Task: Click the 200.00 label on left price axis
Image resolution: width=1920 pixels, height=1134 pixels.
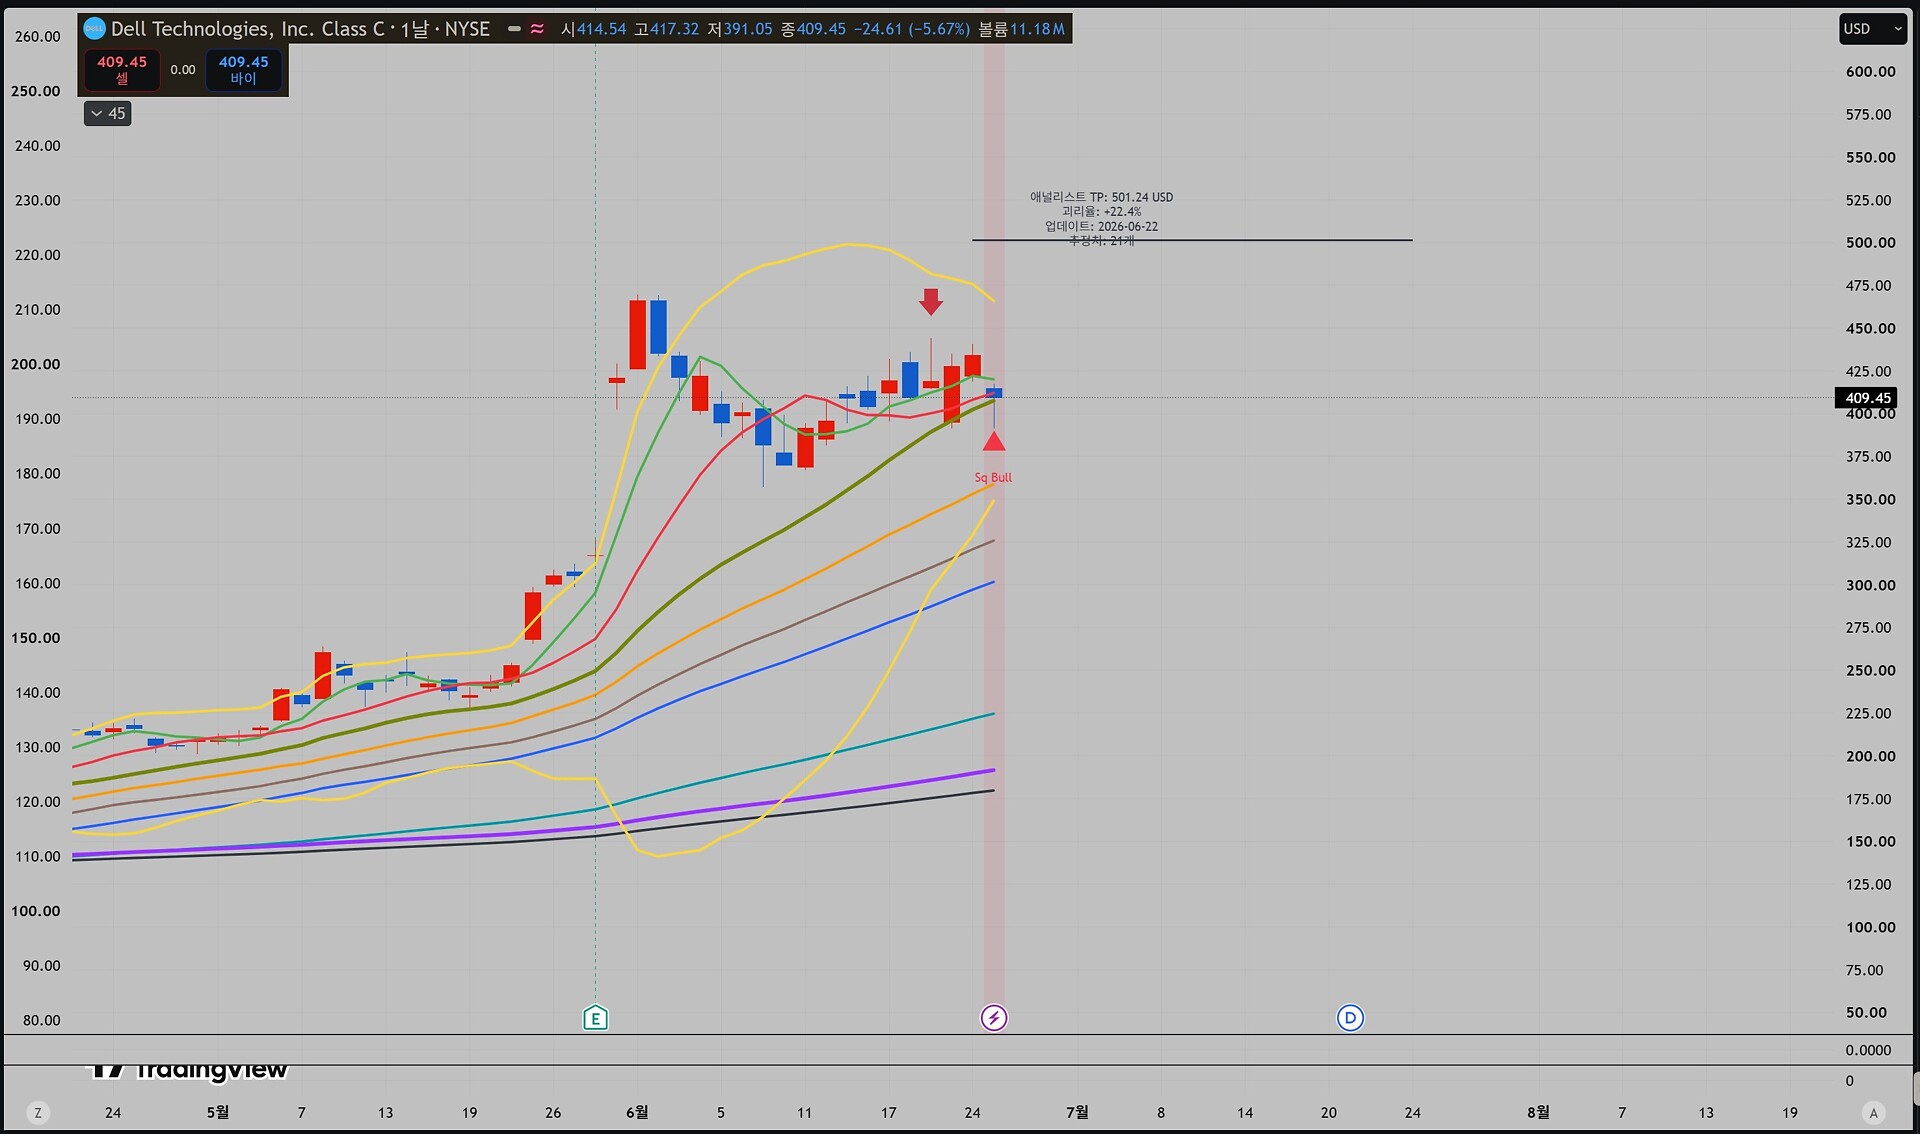Action: pyautogui.click(x=36, y=364)
